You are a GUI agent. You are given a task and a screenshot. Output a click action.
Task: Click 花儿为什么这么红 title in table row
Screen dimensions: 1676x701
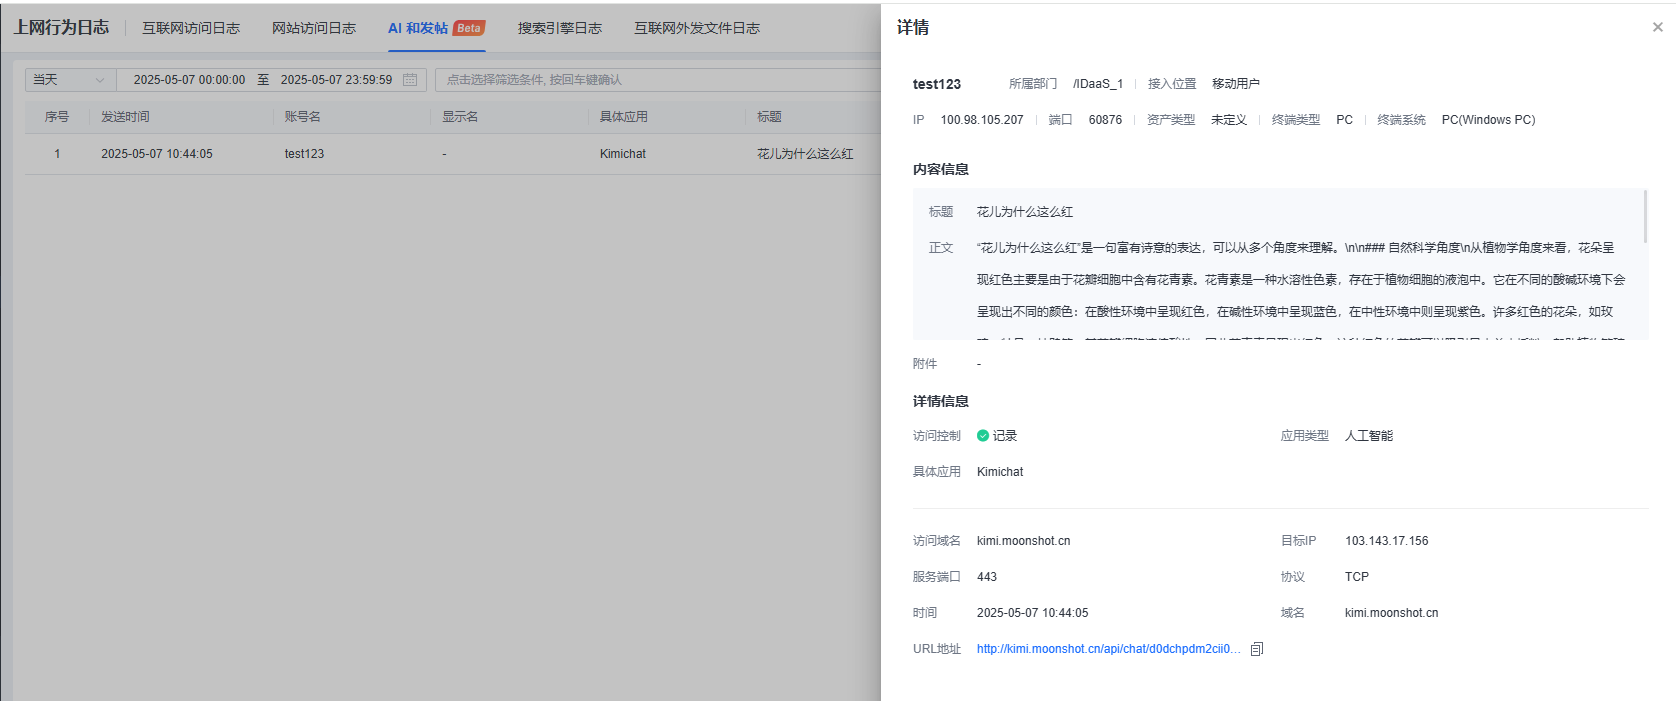(805, 154)
